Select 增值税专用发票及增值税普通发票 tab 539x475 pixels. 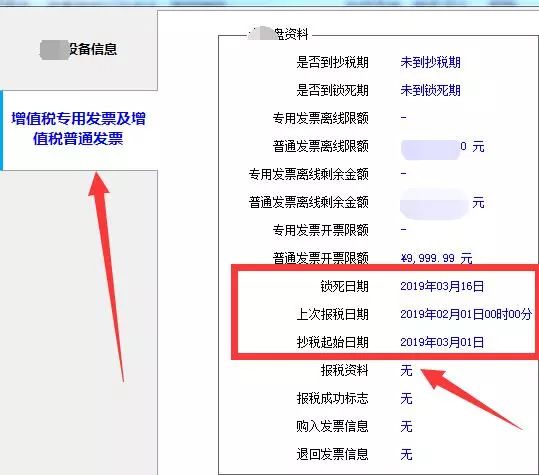[79, 129]
